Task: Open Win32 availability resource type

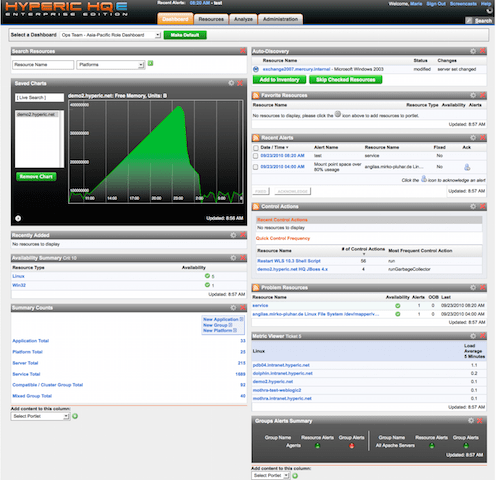Action: click(19, 285)
